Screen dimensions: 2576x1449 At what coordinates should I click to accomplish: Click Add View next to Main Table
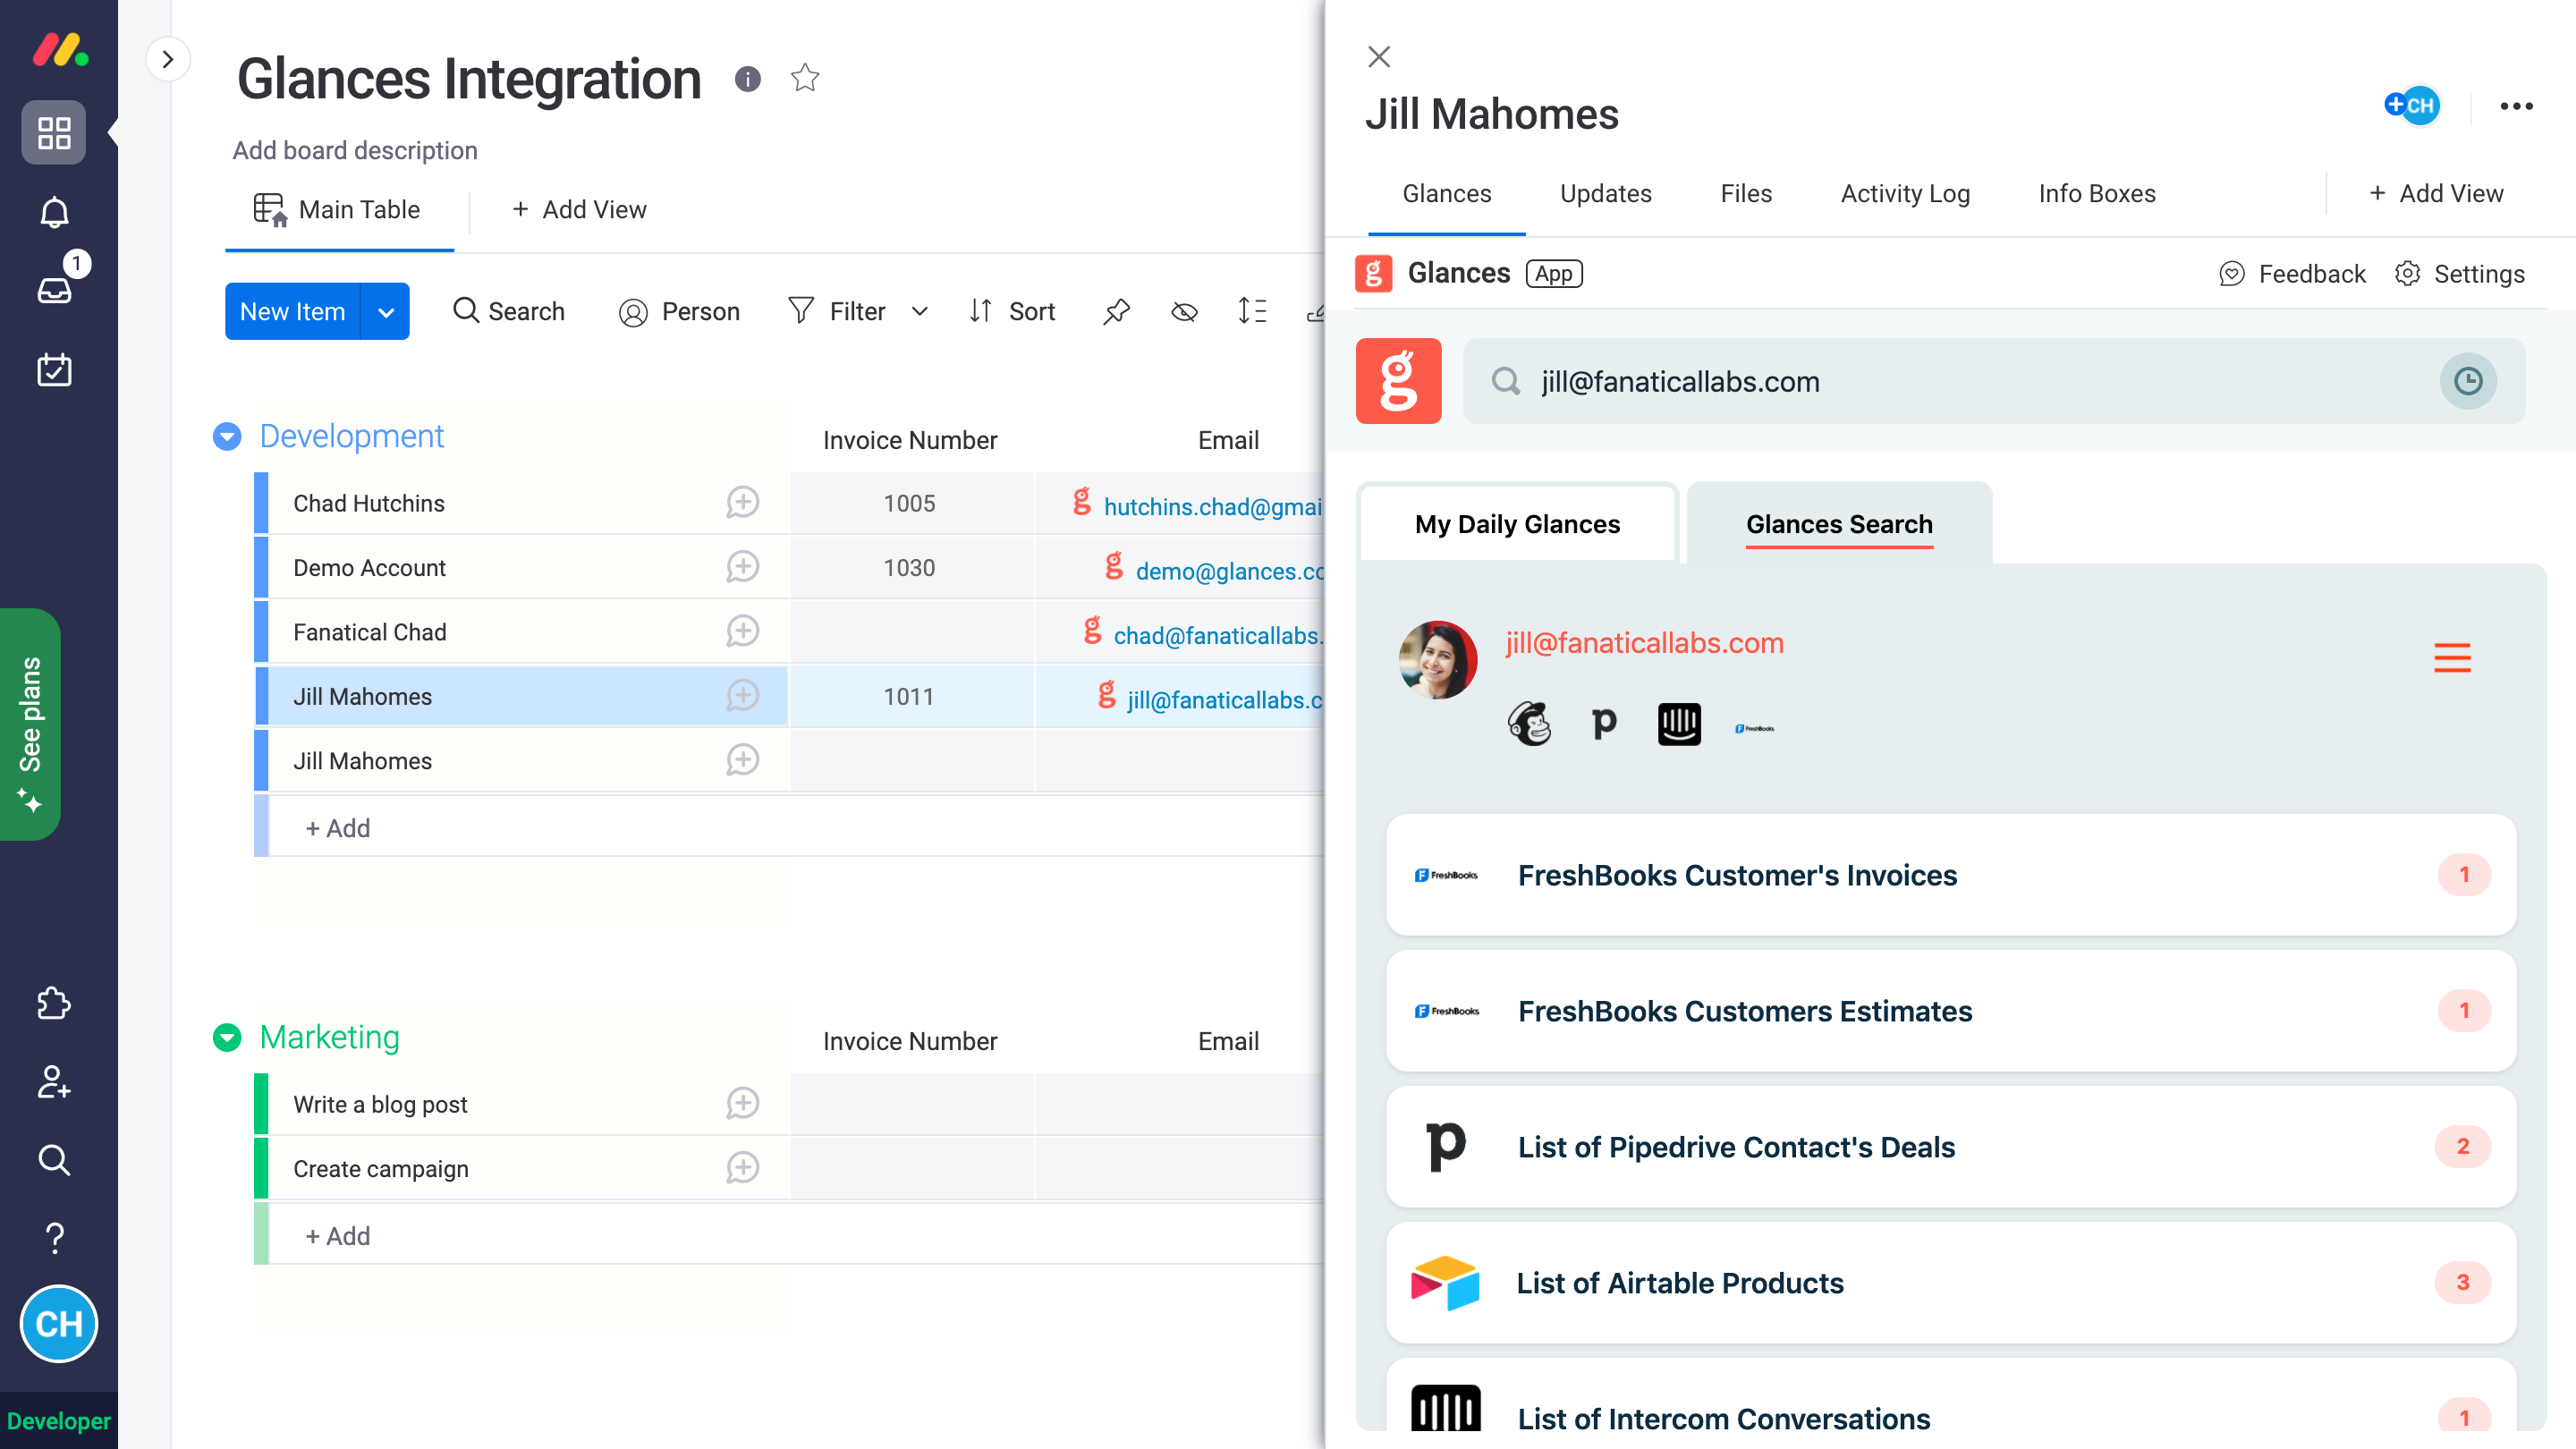[580, 210]
